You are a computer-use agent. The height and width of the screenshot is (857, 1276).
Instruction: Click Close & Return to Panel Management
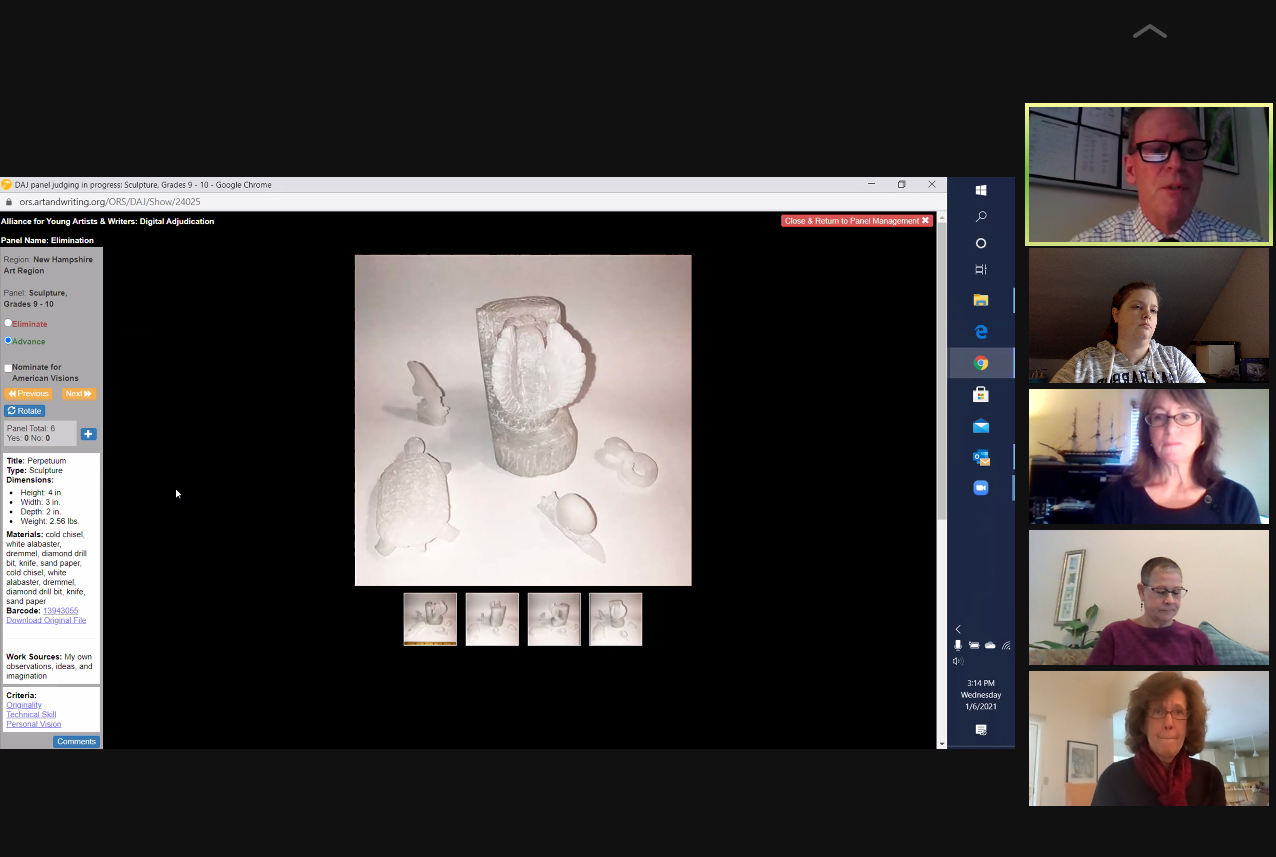[x=856, y=221]
